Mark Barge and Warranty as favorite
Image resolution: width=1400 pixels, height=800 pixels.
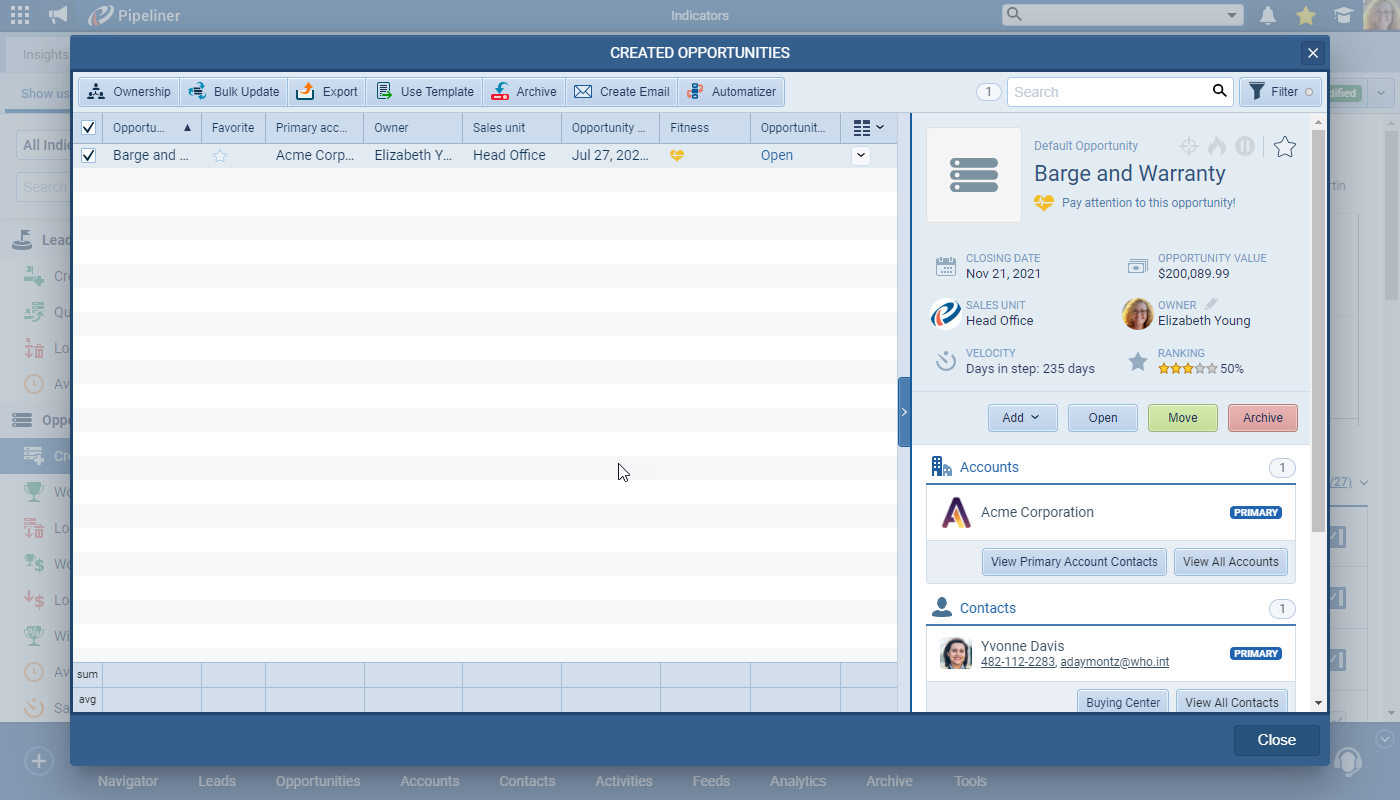219,155
